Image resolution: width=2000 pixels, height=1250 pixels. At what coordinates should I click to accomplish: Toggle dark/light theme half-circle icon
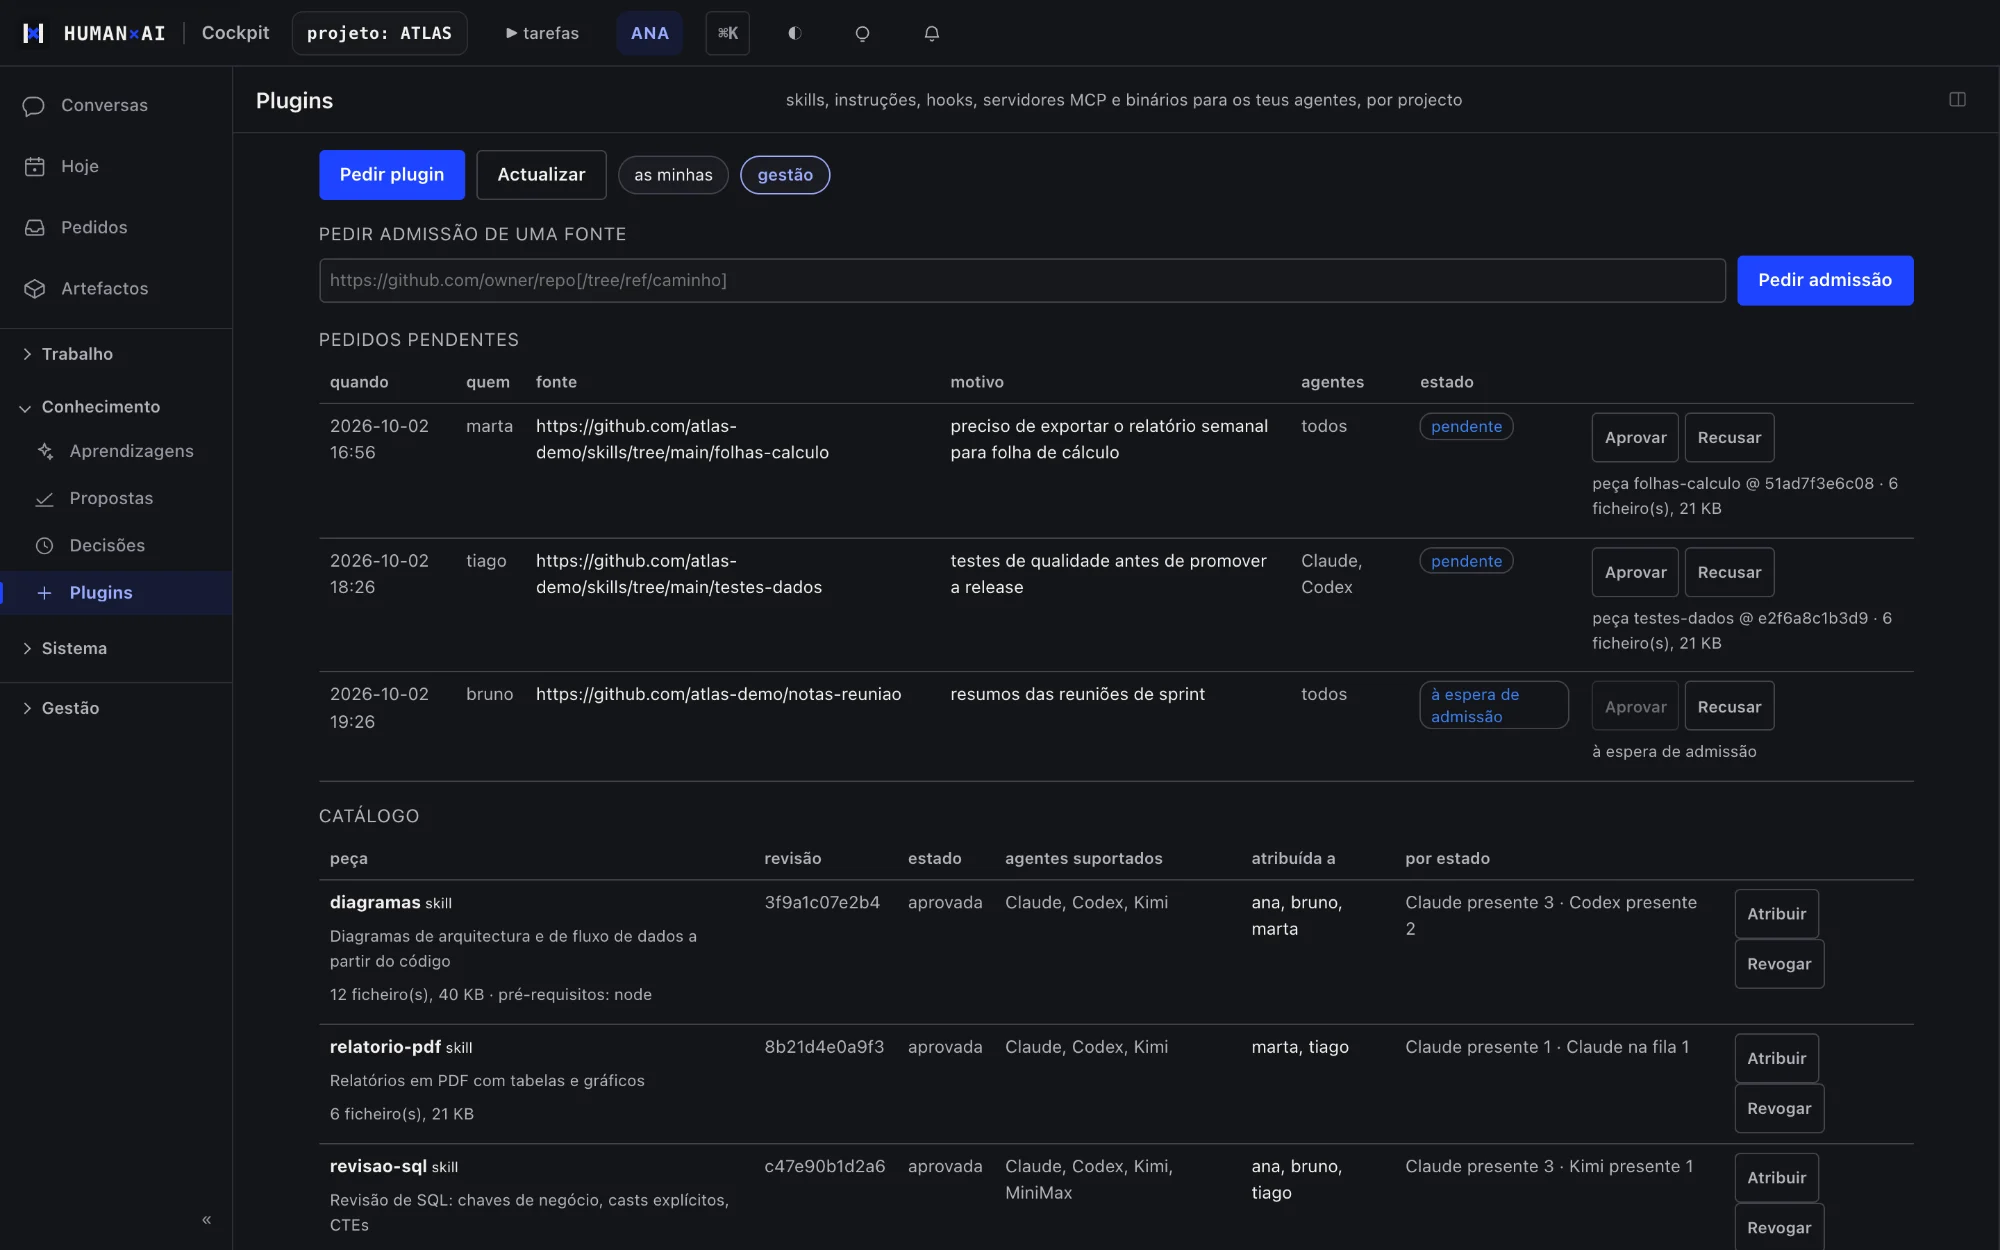(x=795, y=33)
